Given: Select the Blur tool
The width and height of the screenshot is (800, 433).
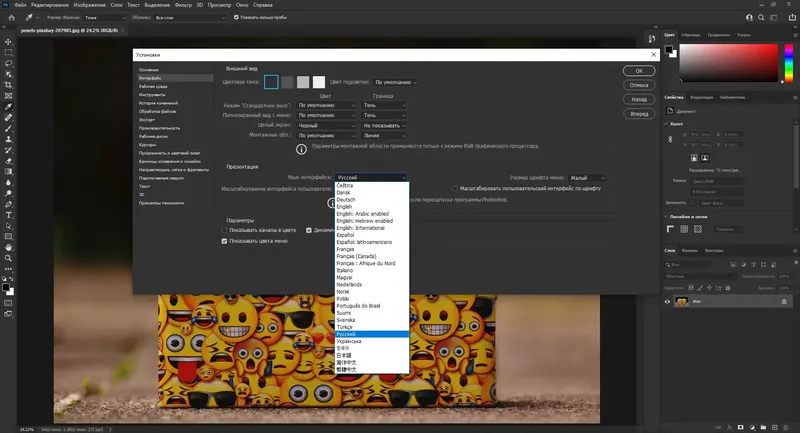Looking at the screenshot, I should (8, 182).
